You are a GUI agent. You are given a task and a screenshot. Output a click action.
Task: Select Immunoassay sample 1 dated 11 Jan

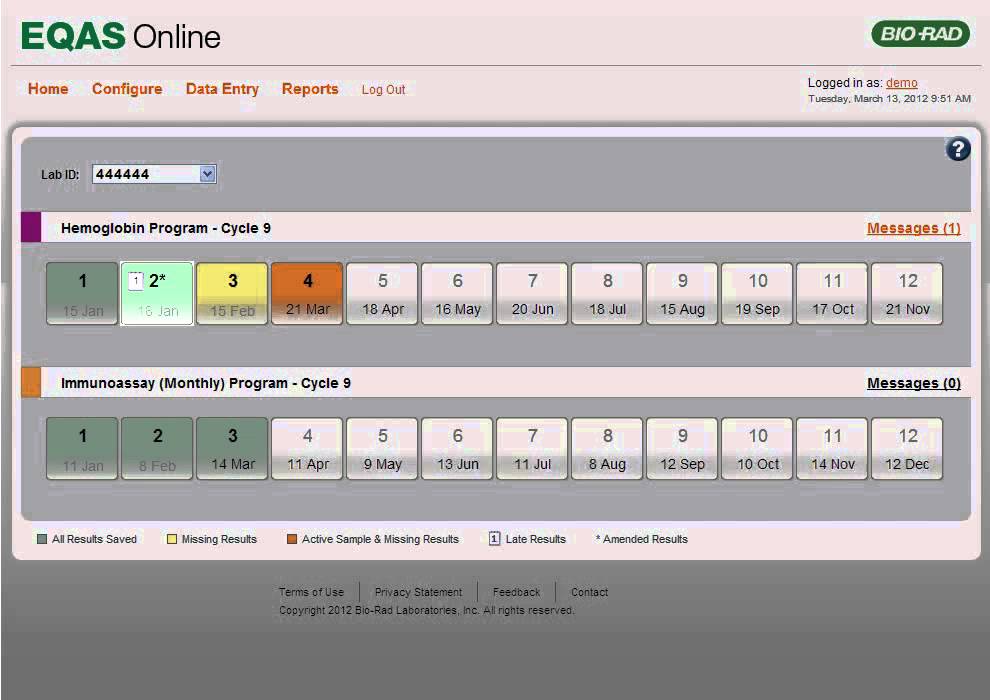pos(82,449)
